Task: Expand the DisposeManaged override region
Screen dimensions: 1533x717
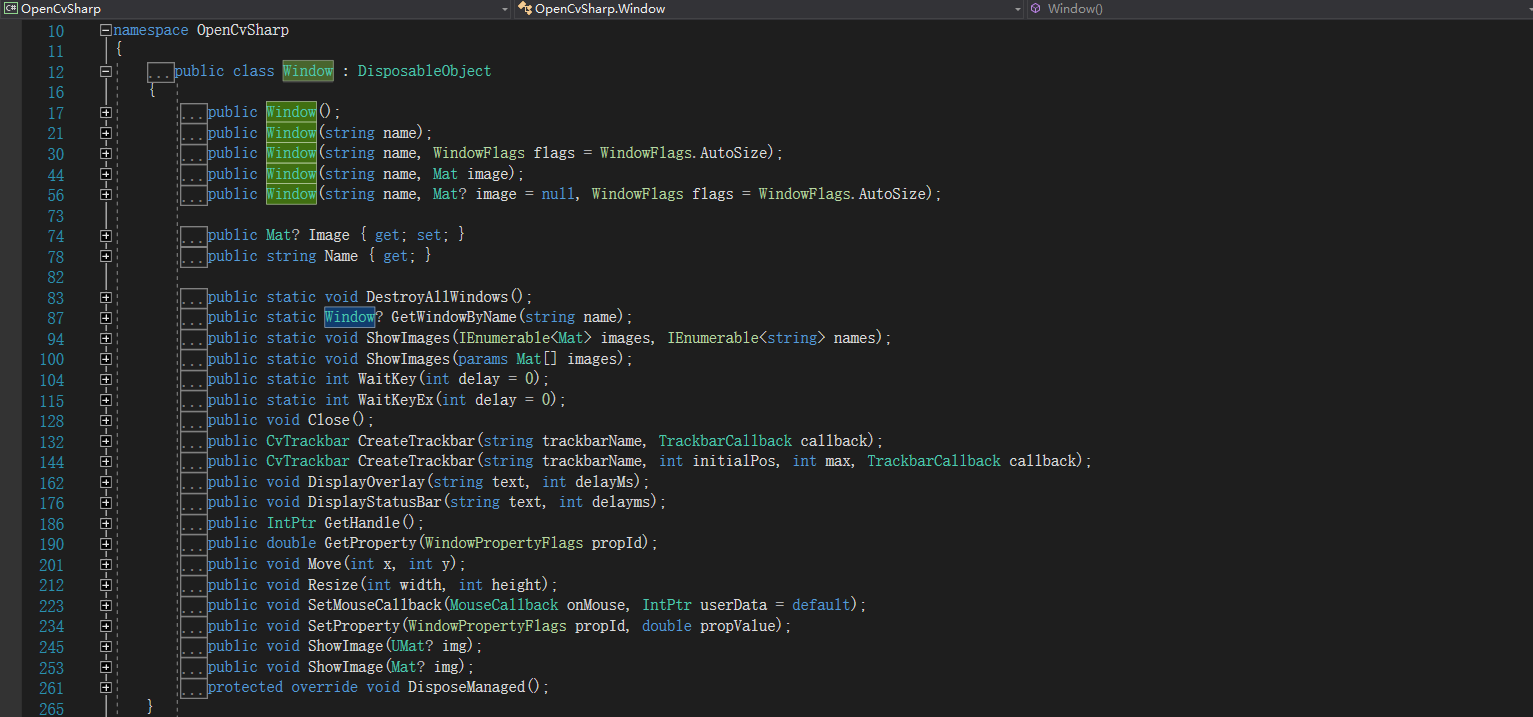Action: pyautogui.click(x=106, y=687)
